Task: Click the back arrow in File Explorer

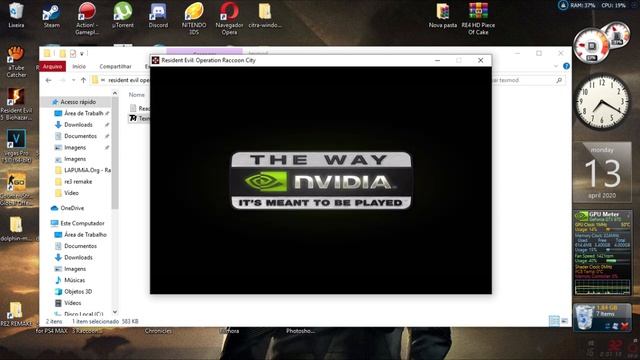Action: (x=48, y=80)
